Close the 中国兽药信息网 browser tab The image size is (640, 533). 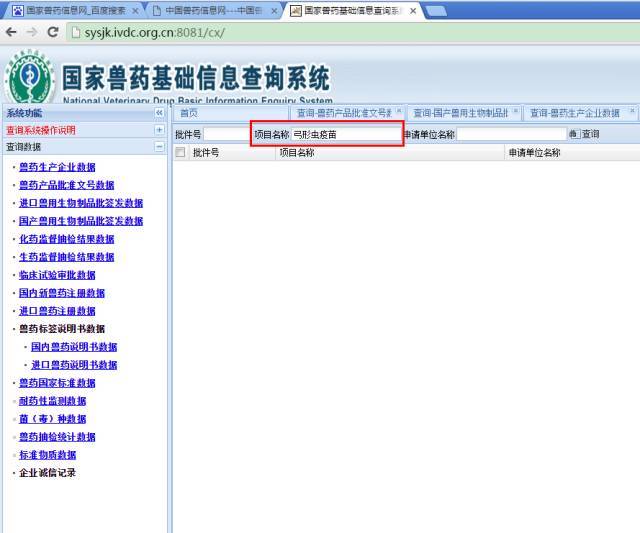[274, 11]
